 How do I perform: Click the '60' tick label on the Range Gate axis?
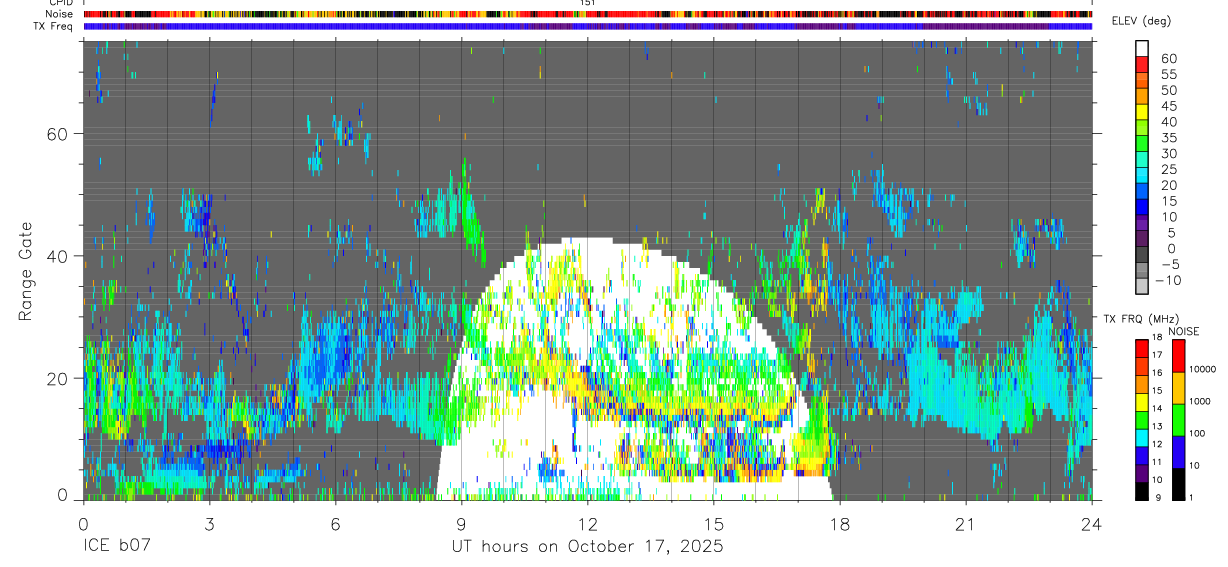coord(58,134)
